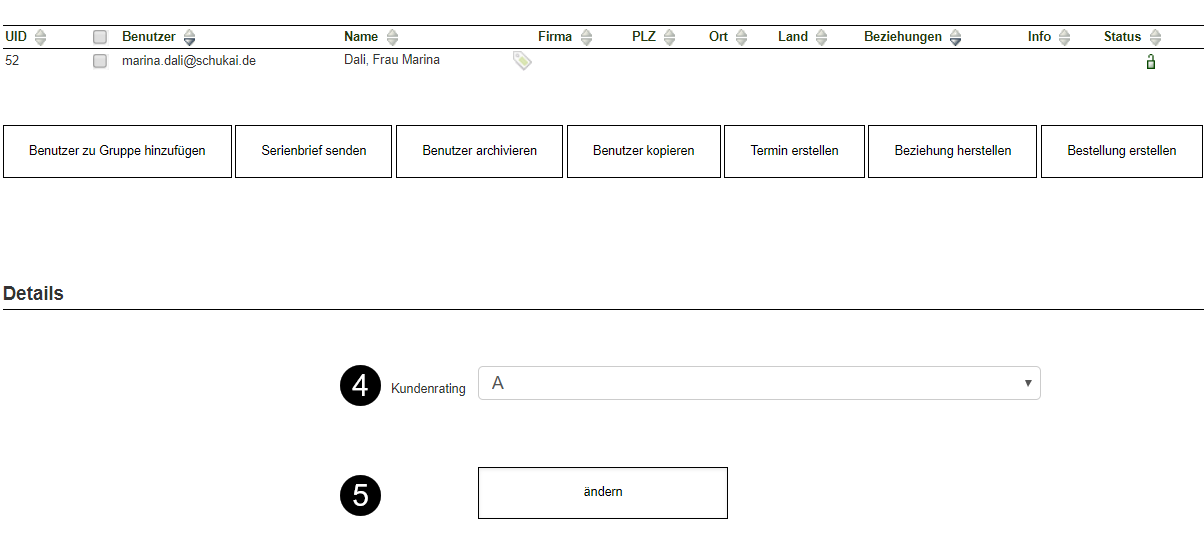Sort the list by Firma
This screenshot has height=550, width=1204.
click(586, 37)
